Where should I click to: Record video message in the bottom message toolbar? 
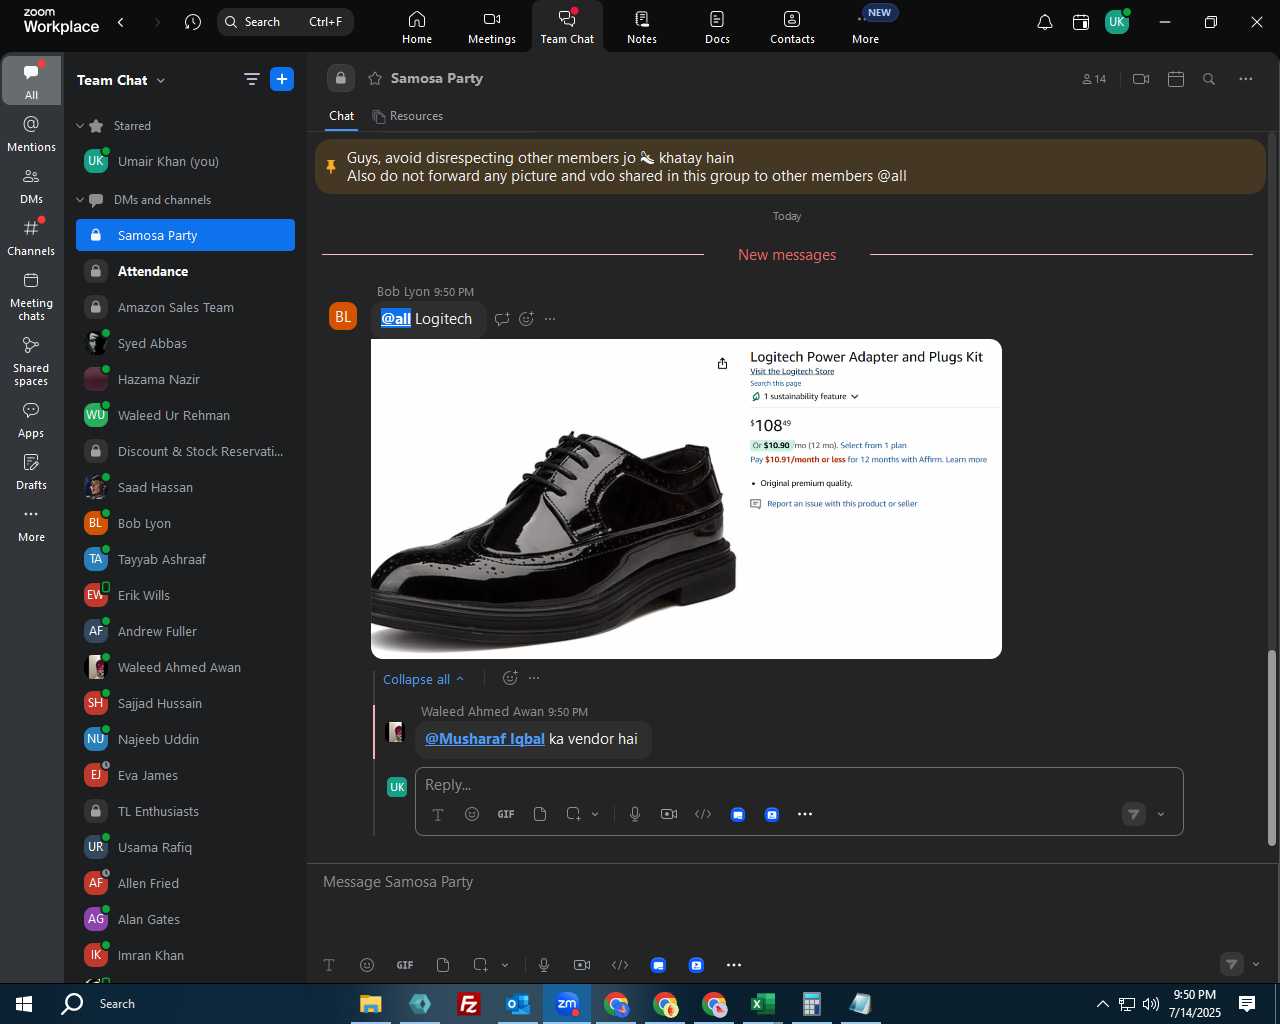(x=582, y=965)
